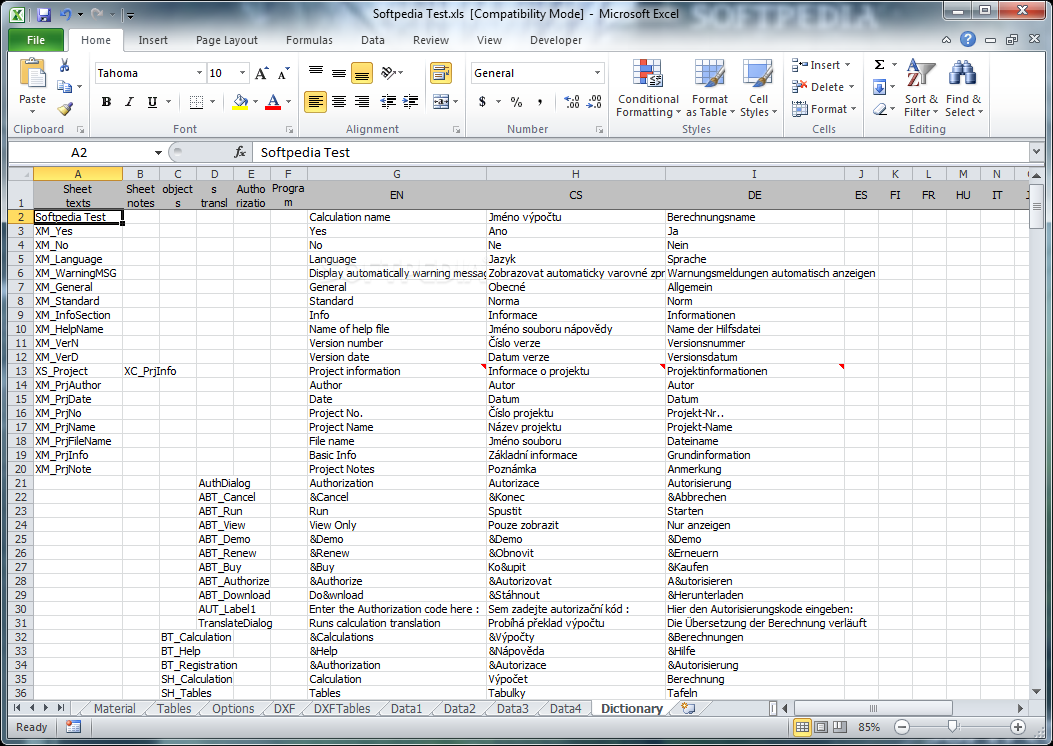Increase indent in Alignment group
This screenshot has height=746, width=1053.
410,102
